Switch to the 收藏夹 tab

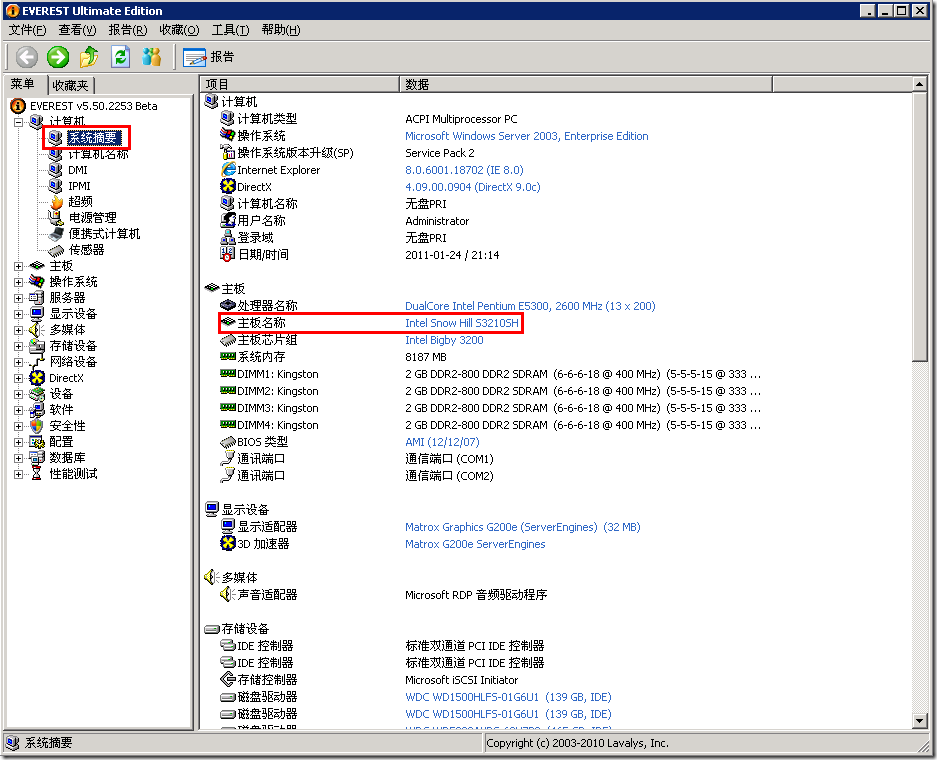(x=71, y=85)
